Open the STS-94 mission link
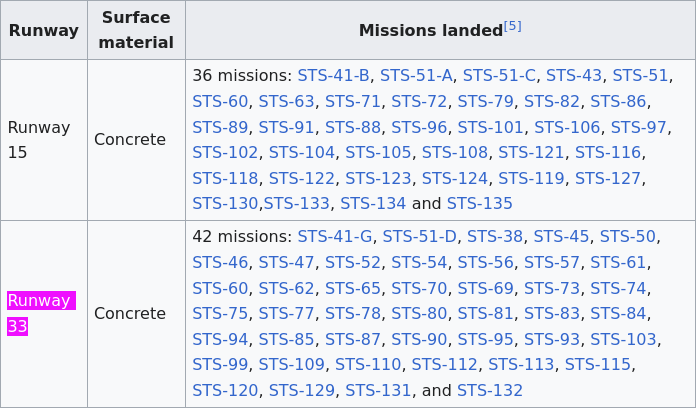Image resolution: width=696 pixels, height=408 pixels. [220, 340]
